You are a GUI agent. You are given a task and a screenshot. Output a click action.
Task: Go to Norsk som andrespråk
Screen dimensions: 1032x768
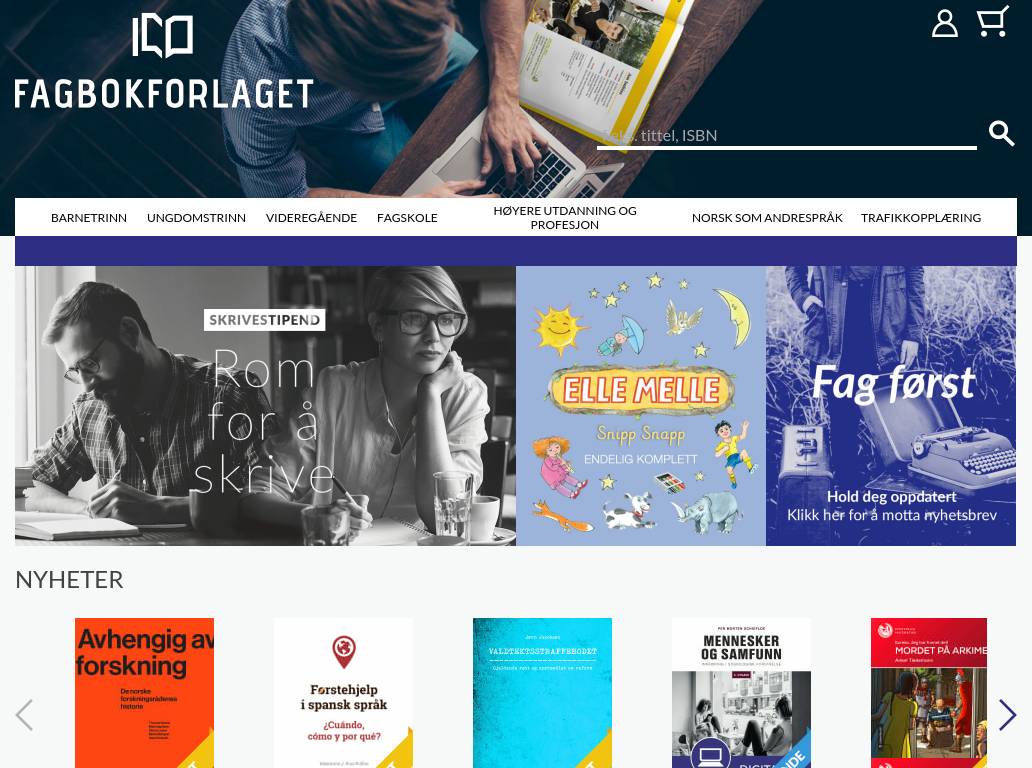[767, 218]
